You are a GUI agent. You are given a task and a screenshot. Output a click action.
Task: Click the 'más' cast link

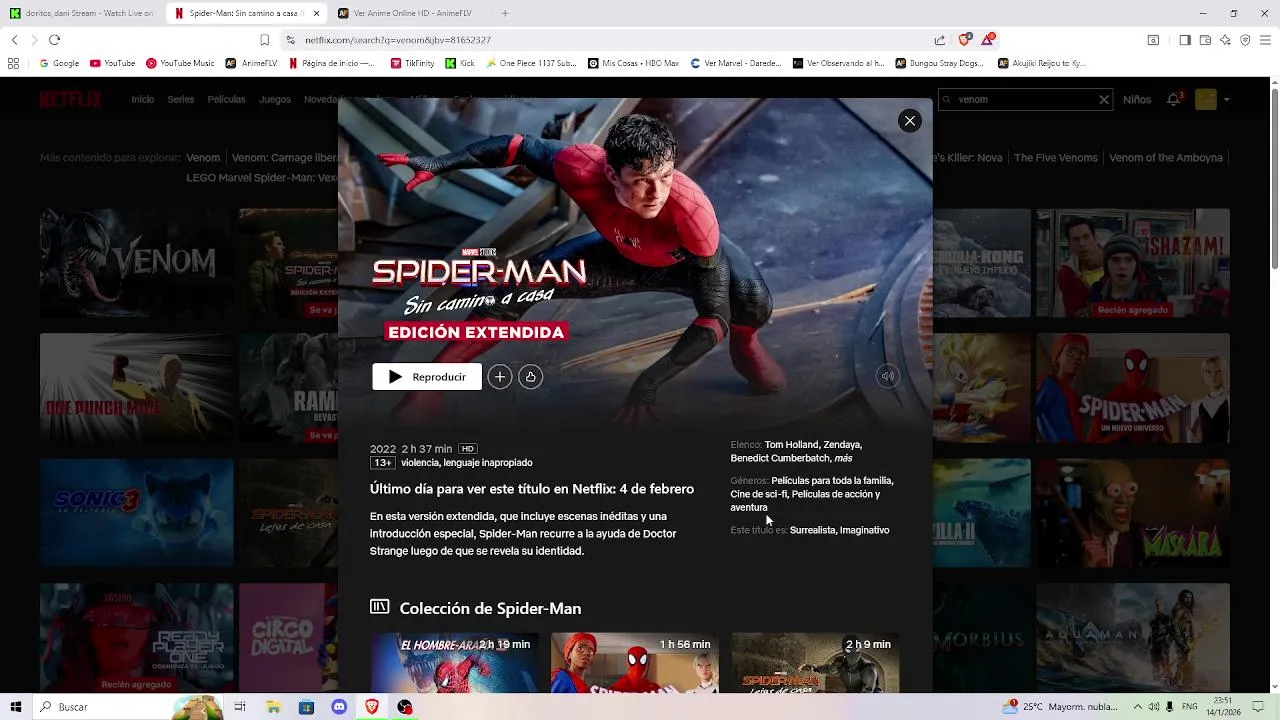pos(843,458)
